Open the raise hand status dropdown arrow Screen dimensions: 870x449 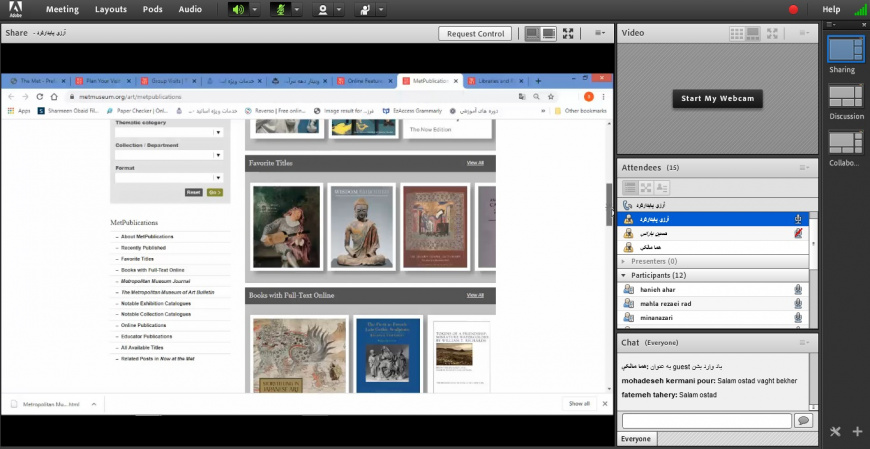tap(383, 9)
